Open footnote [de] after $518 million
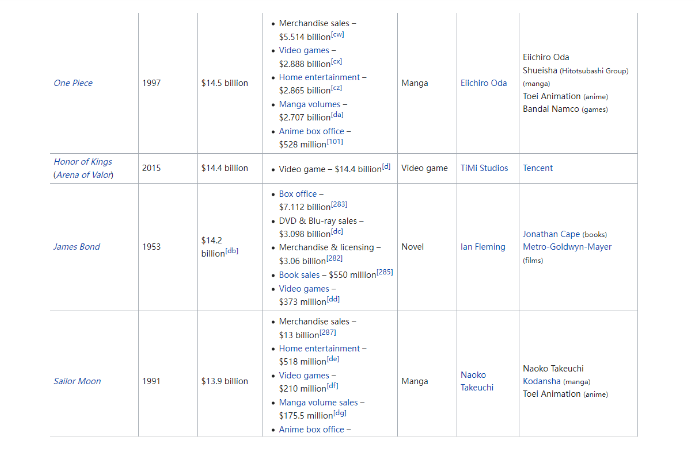Image resolution: width=695 pixels, height=449 pixels. pos(333,359)
